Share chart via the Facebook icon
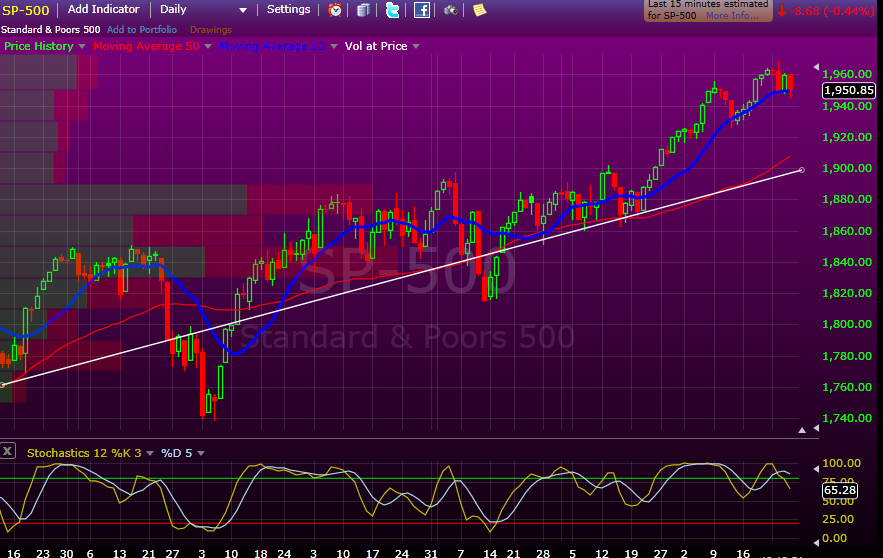The width and height of the screenshot is (883, 558). (422, 10)
